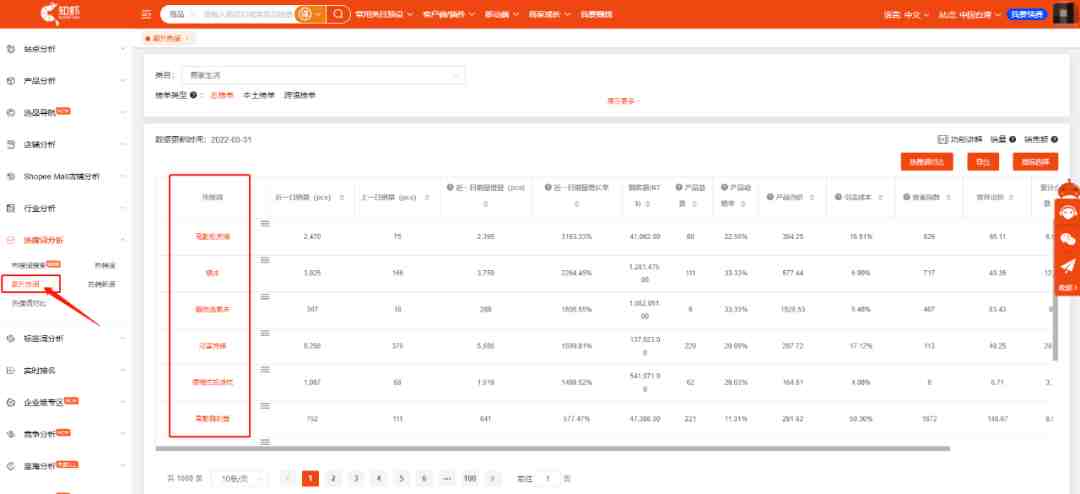Click sort icon on 上一日销量 (pcs) column
Viewport: 1080px width, 494px height.
[x=428, y=198]
